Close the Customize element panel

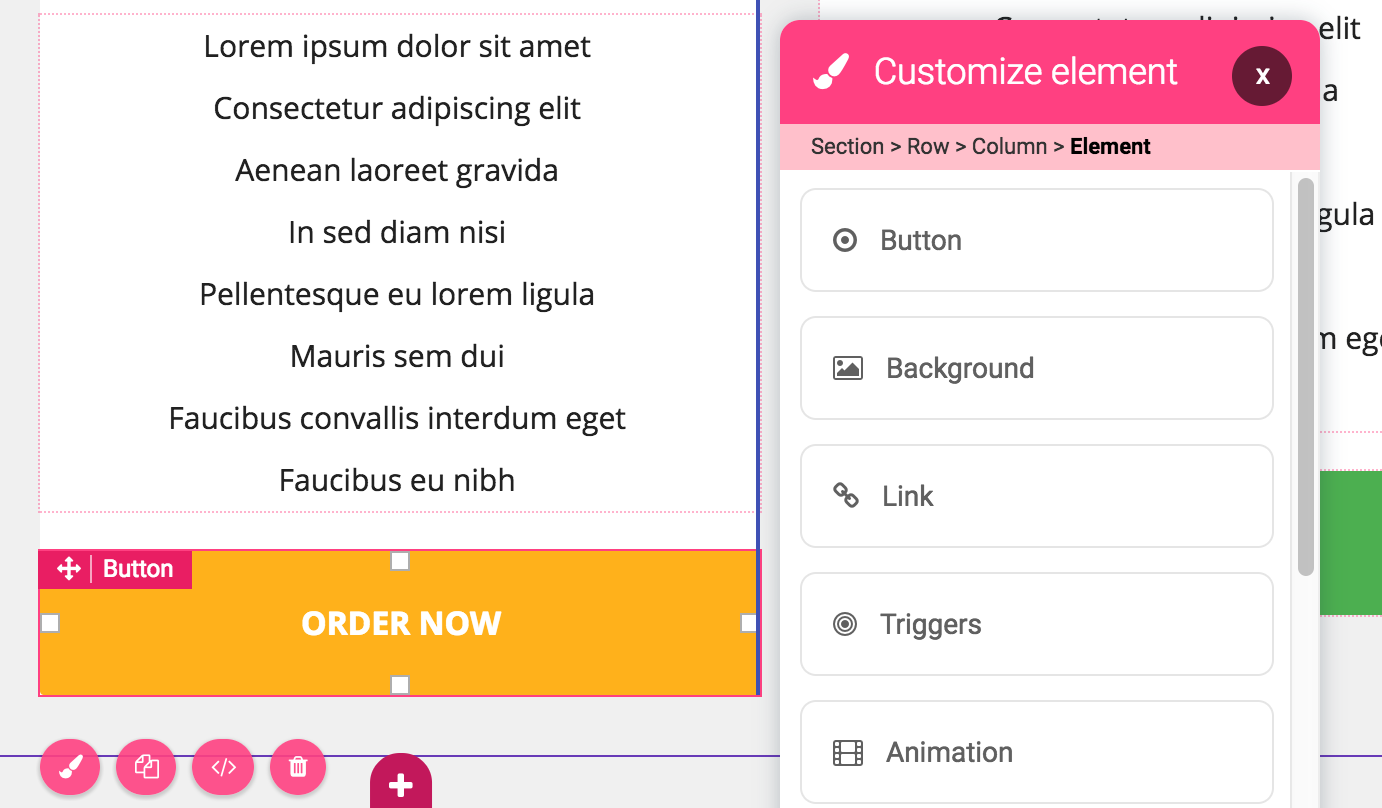point(1262,75)
